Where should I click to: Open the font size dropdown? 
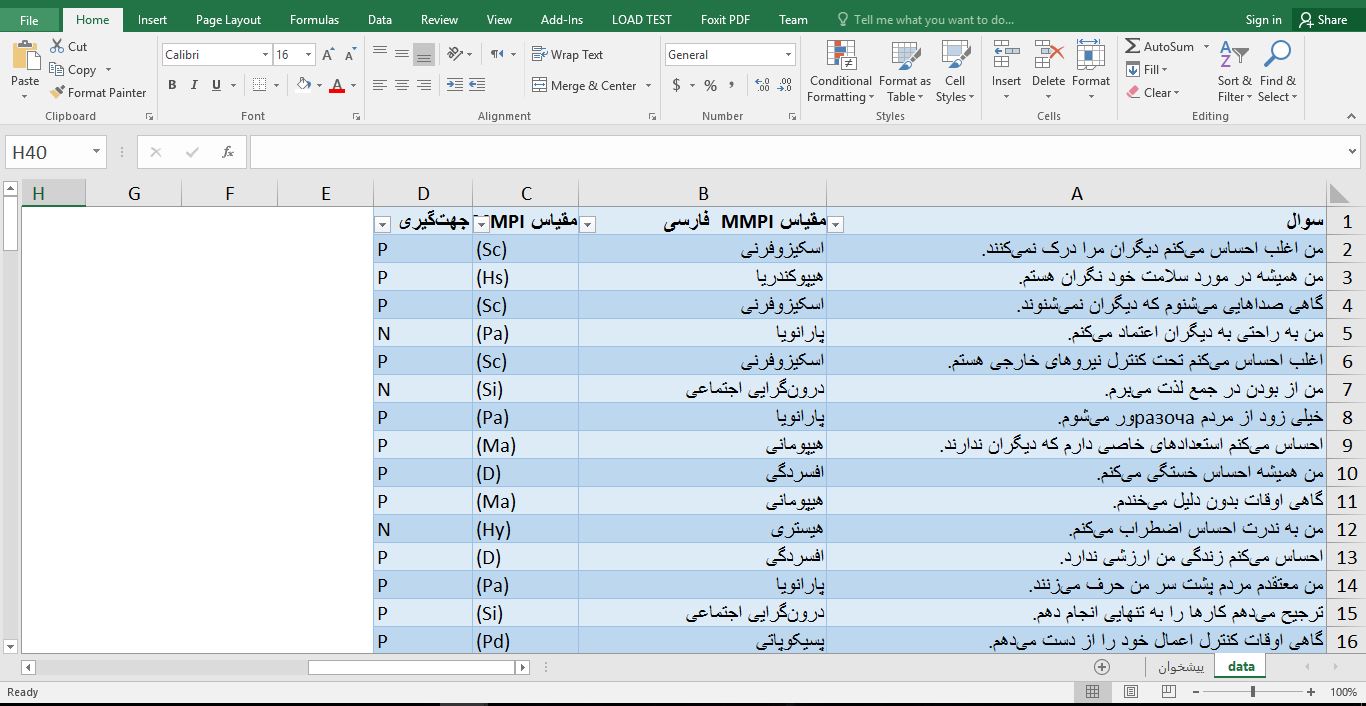click(x=308, y=55)
